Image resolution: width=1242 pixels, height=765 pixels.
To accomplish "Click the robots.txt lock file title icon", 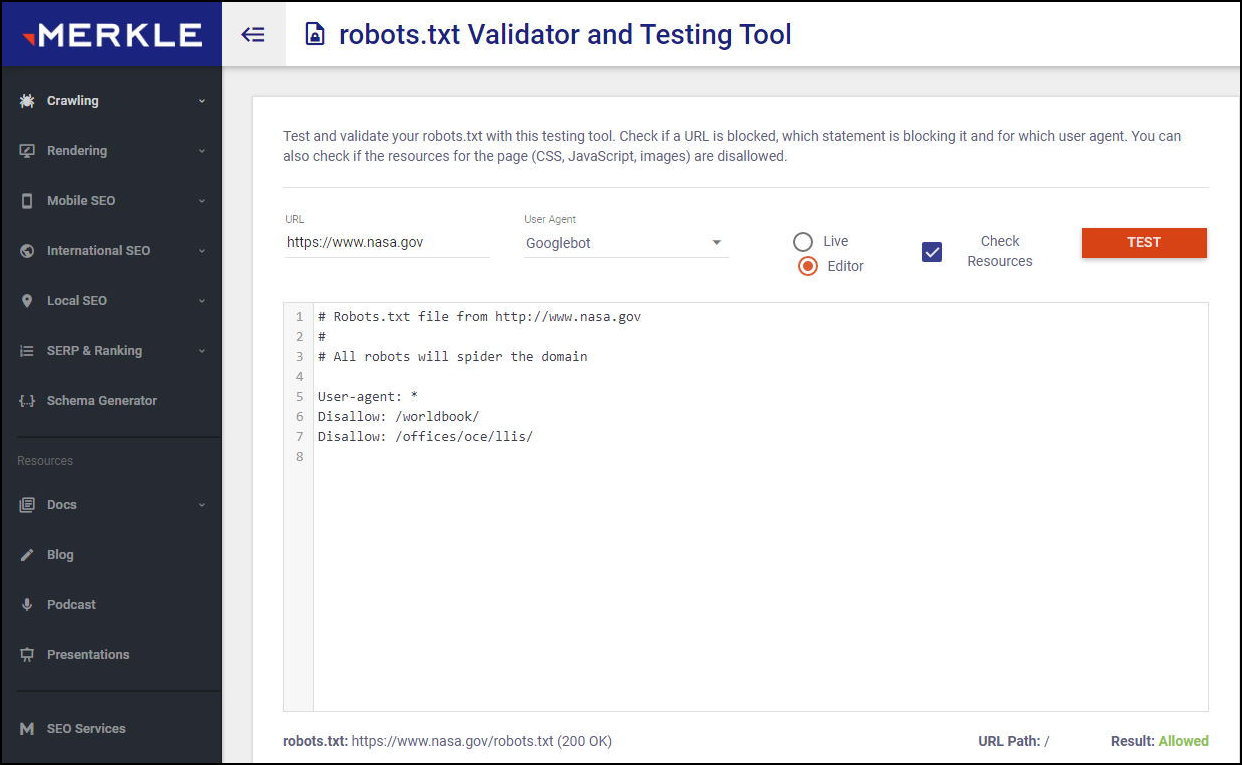I will [x=315, y=35].
